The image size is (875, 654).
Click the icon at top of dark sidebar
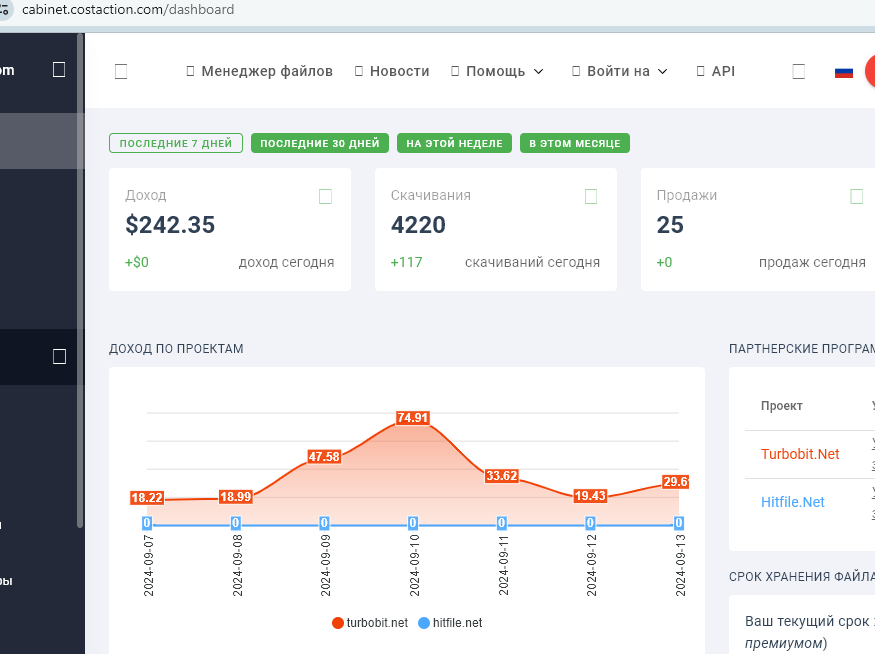click(x=59, y=70)
